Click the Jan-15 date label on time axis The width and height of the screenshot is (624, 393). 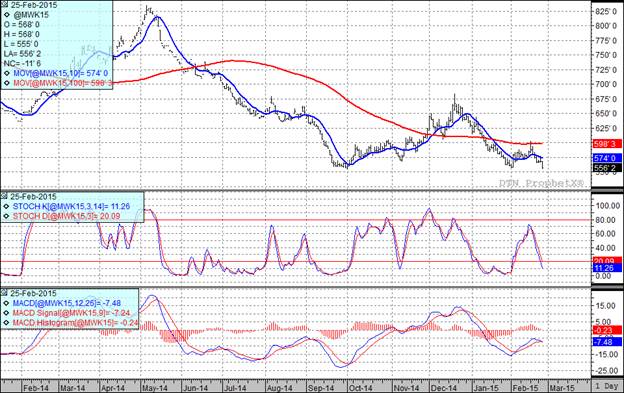coord(486,388)
